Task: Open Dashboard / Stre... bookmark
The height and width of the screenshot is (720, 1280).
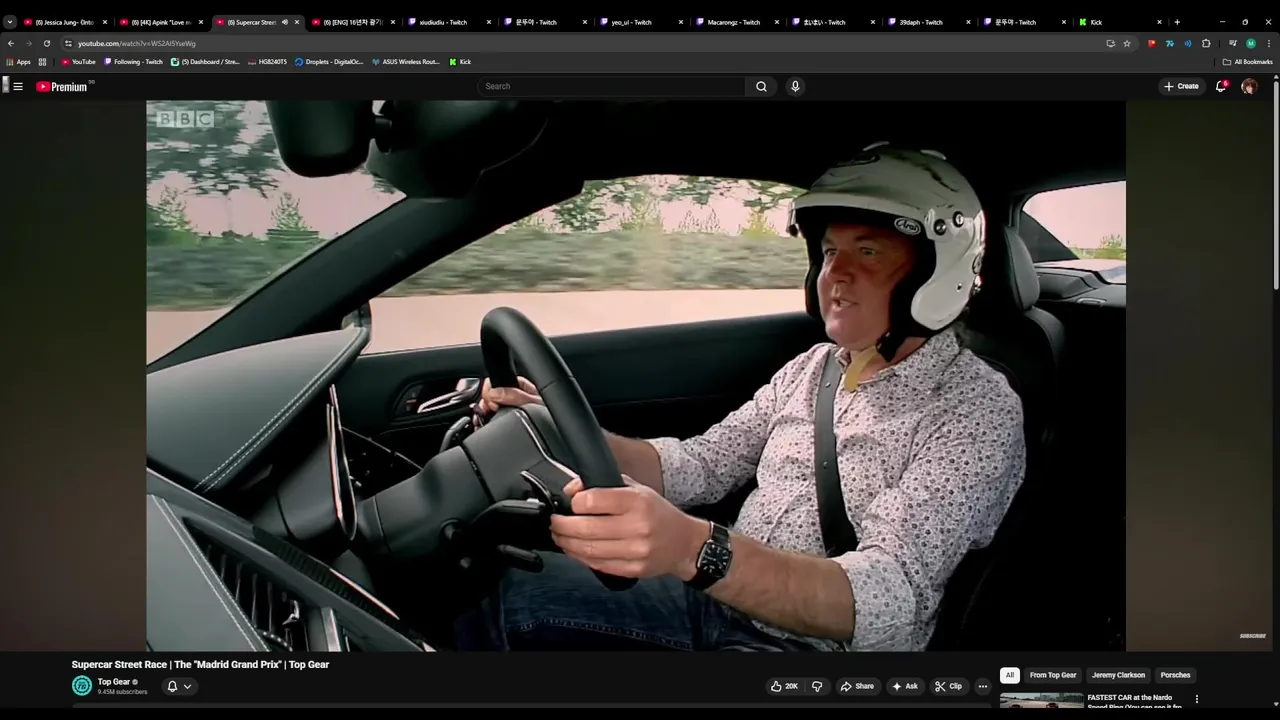Action: click(206, 62)
